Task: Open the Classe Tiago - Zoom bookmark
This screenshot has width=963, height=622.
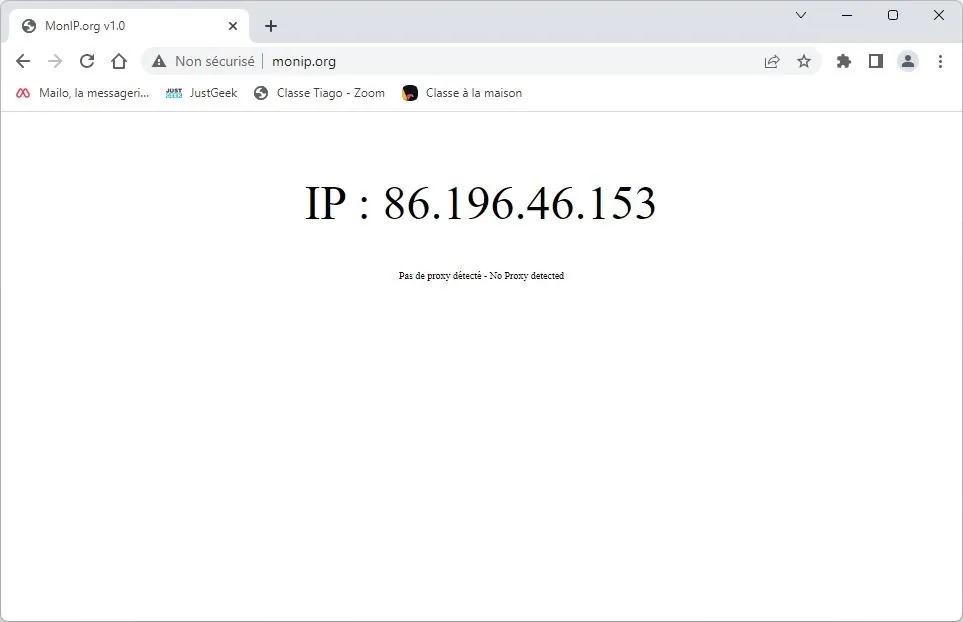Action: (319, 93)
